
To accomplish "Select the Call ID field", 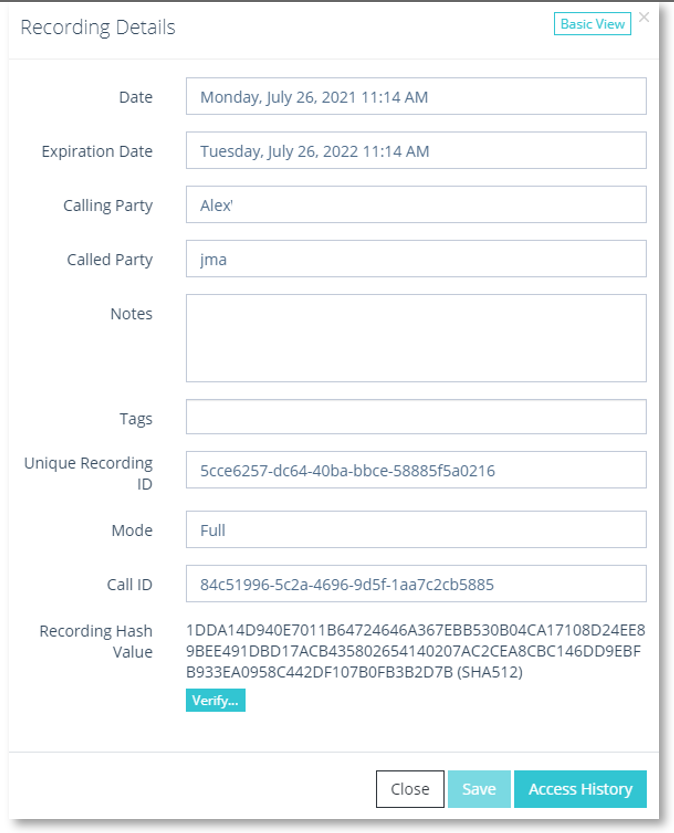I will click(x=416, y=584).
